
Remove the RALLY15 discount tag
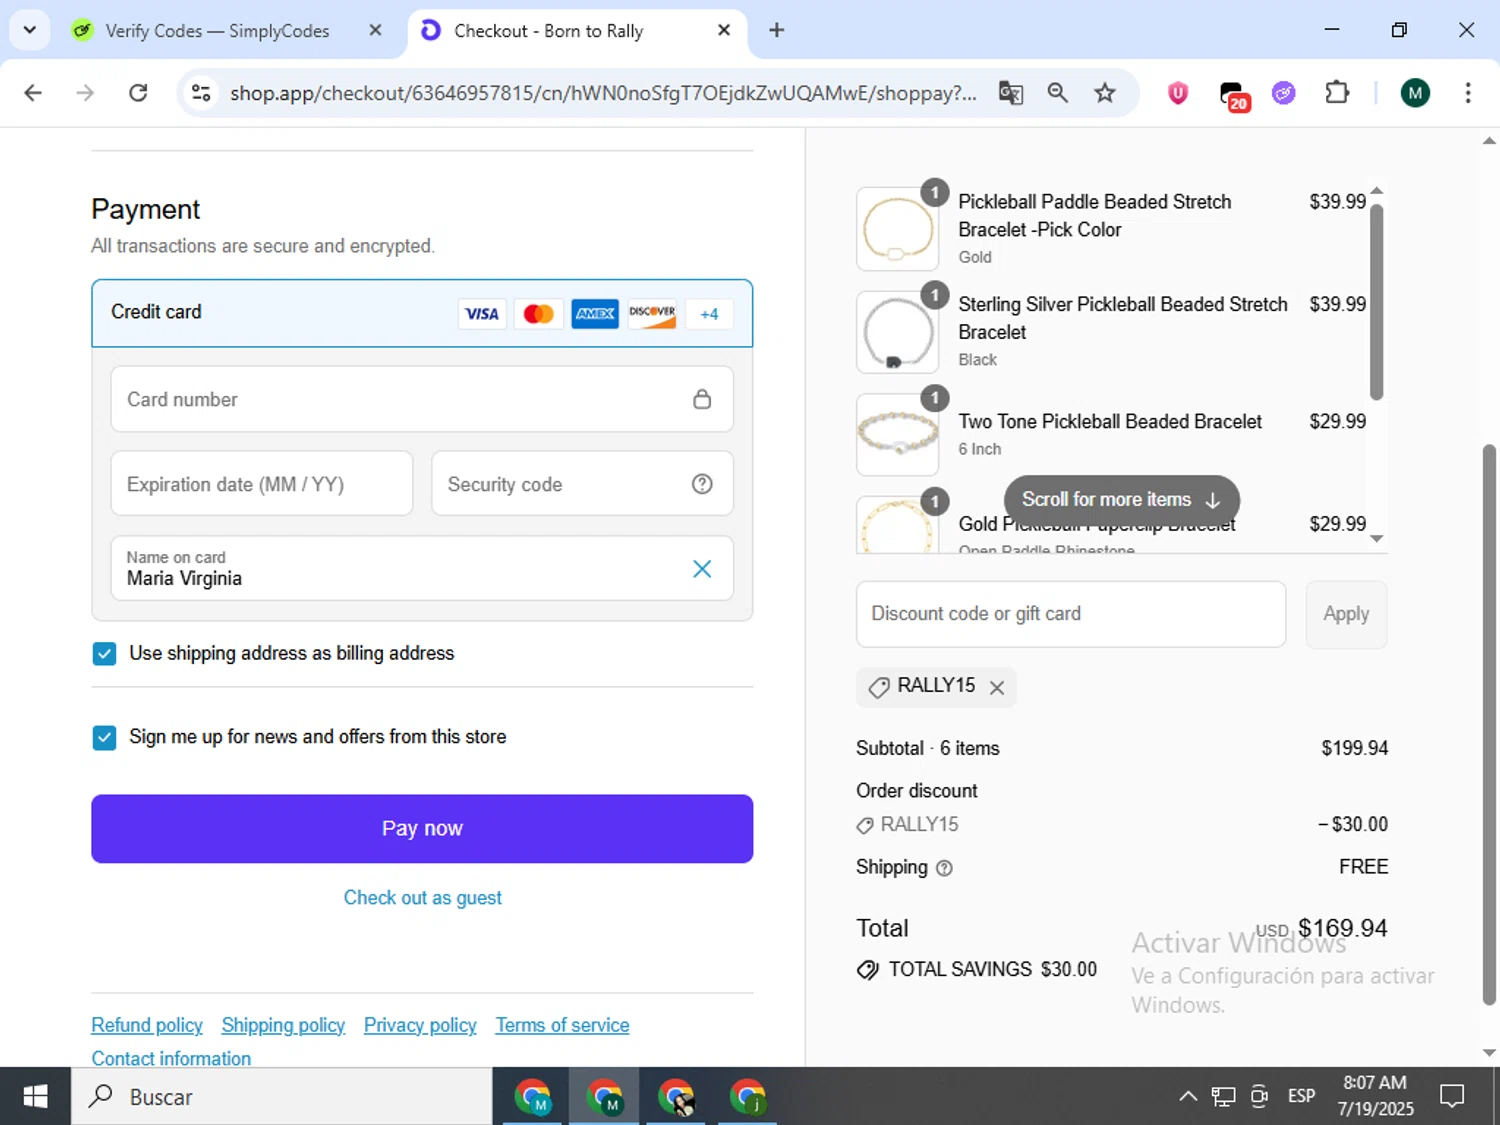[x=996, y=688]
